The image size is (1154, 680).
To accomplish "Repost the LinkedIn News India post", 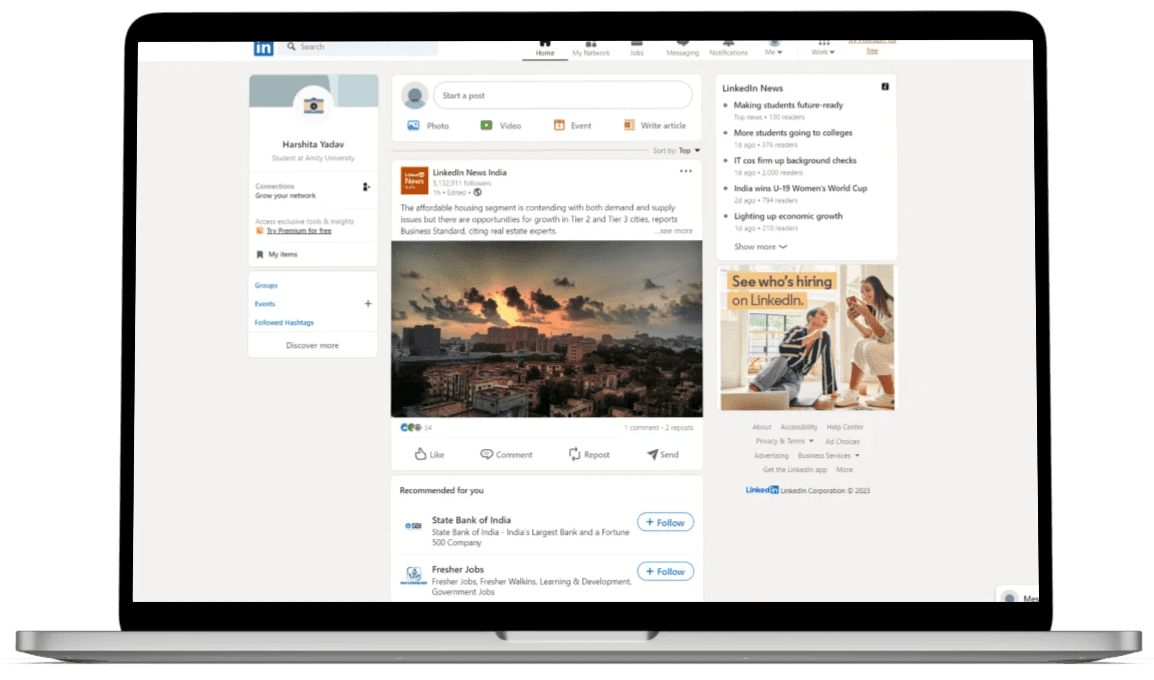I will click(x=589, y=455).
